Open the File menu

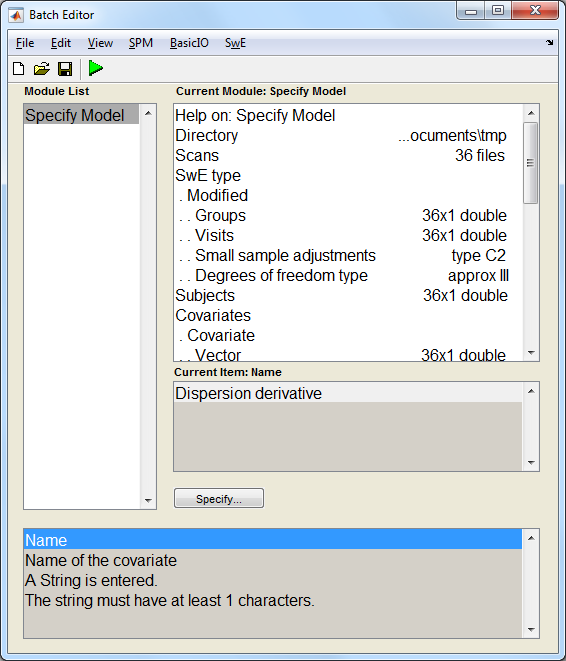[25, 43]
